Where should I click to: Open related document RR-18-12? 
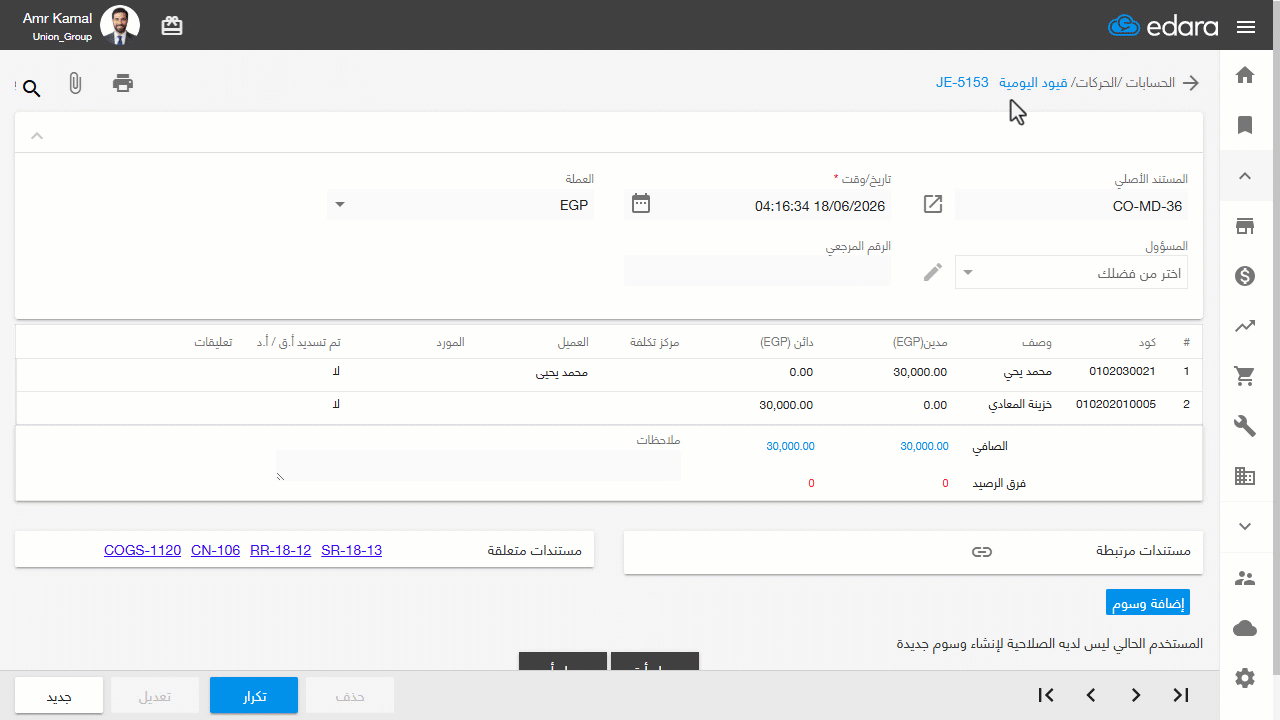pos(281,550)
